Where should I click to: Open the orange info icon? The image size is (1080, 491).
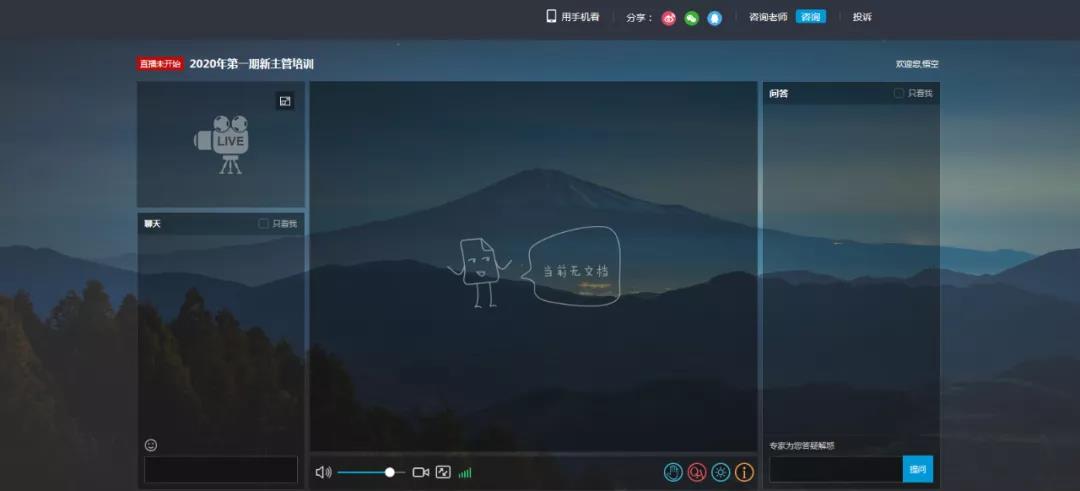coord(745,472)
